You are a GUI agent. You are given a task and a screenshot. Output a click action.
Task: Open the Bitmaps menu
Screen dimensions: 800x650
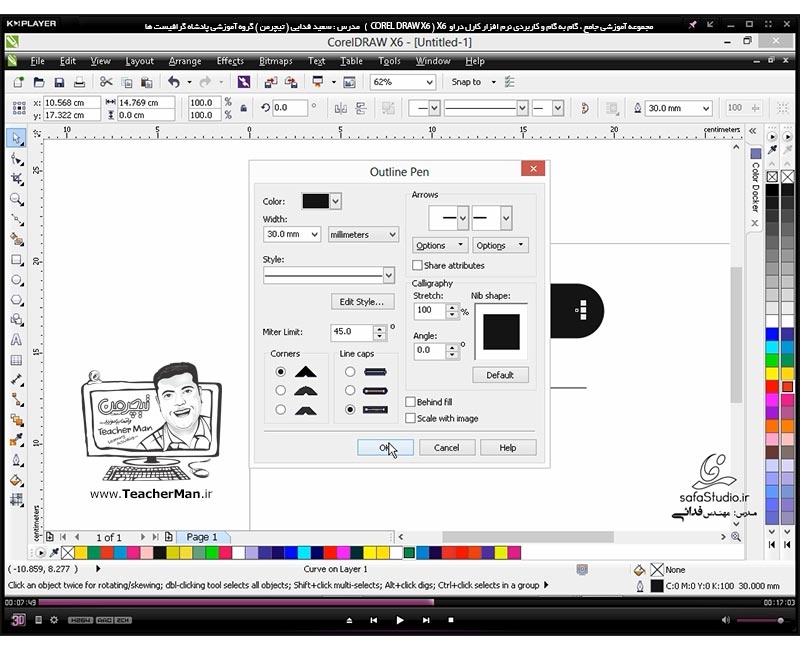click(276, 61)
